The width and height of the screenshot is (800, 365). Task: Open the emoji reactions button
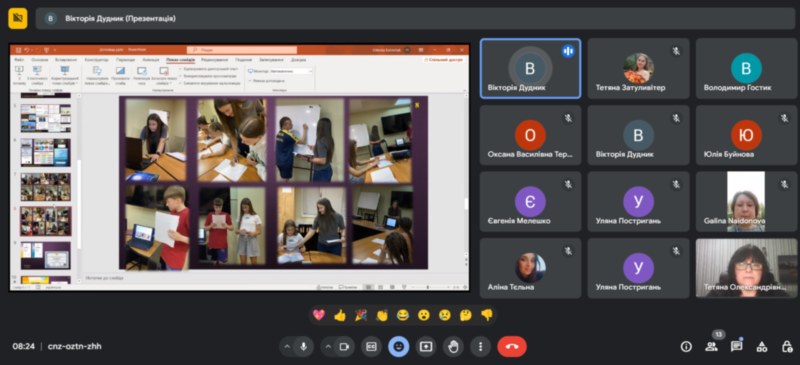point(398,347)
